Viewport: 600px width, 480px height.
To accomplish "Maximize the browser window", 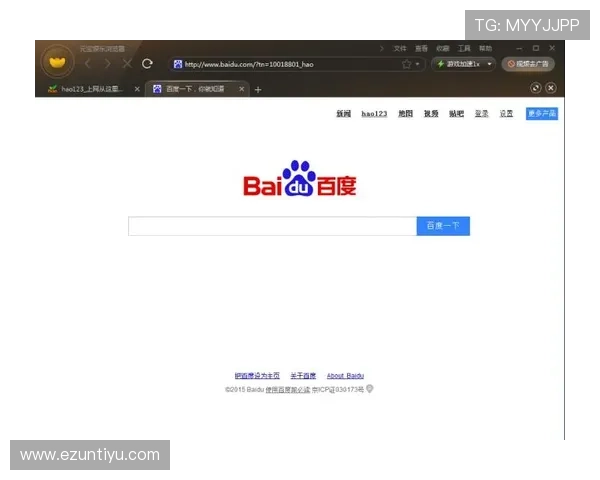I will click(x=536, y=48).
